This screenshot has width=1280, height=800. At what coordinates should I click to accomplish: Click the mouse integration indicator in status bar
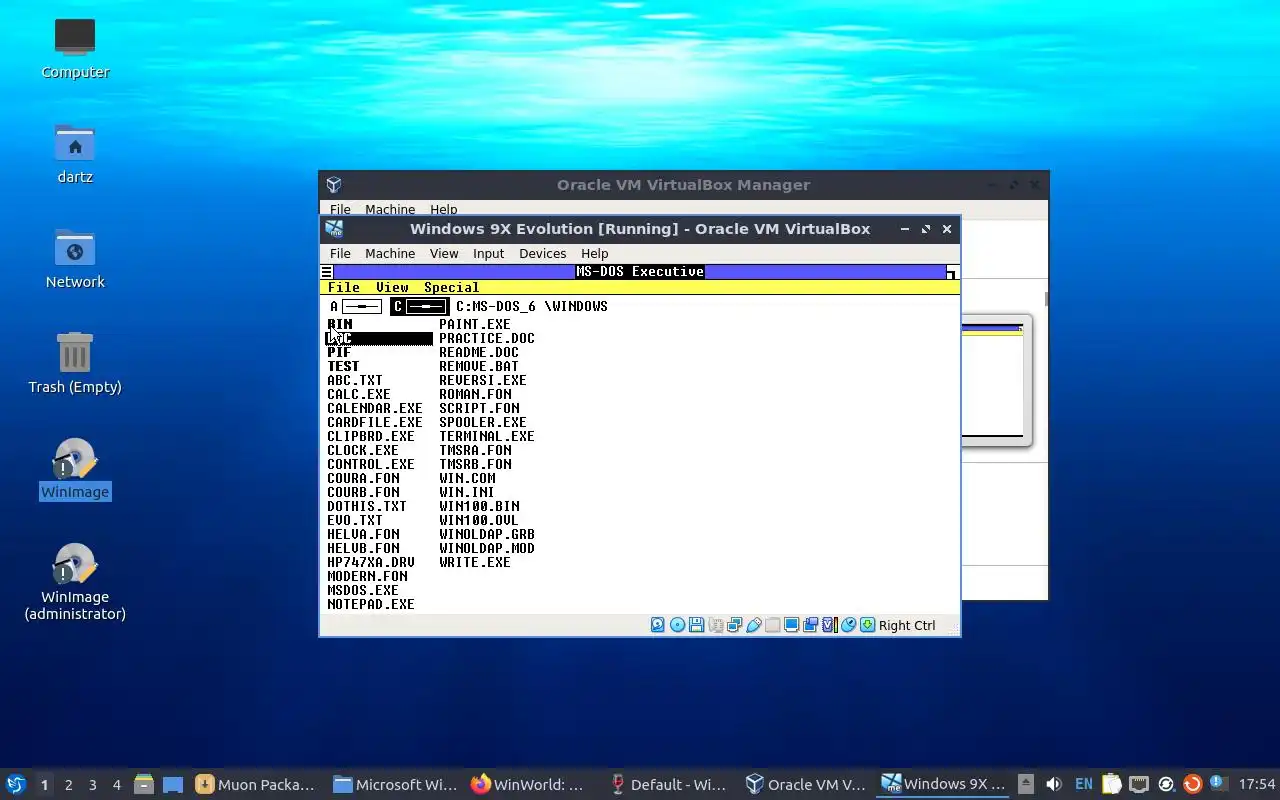[848, 625]
